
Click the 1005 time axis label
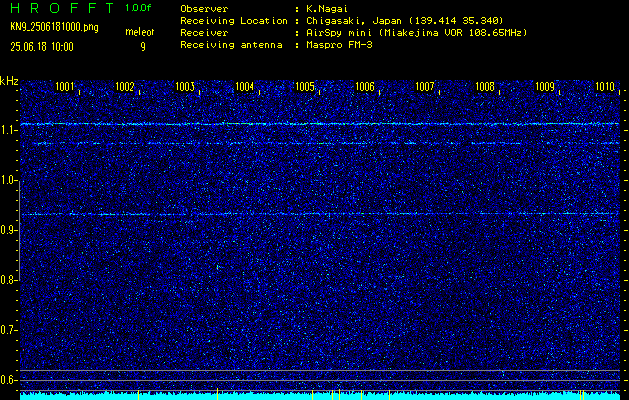click(x=305, y=87)
